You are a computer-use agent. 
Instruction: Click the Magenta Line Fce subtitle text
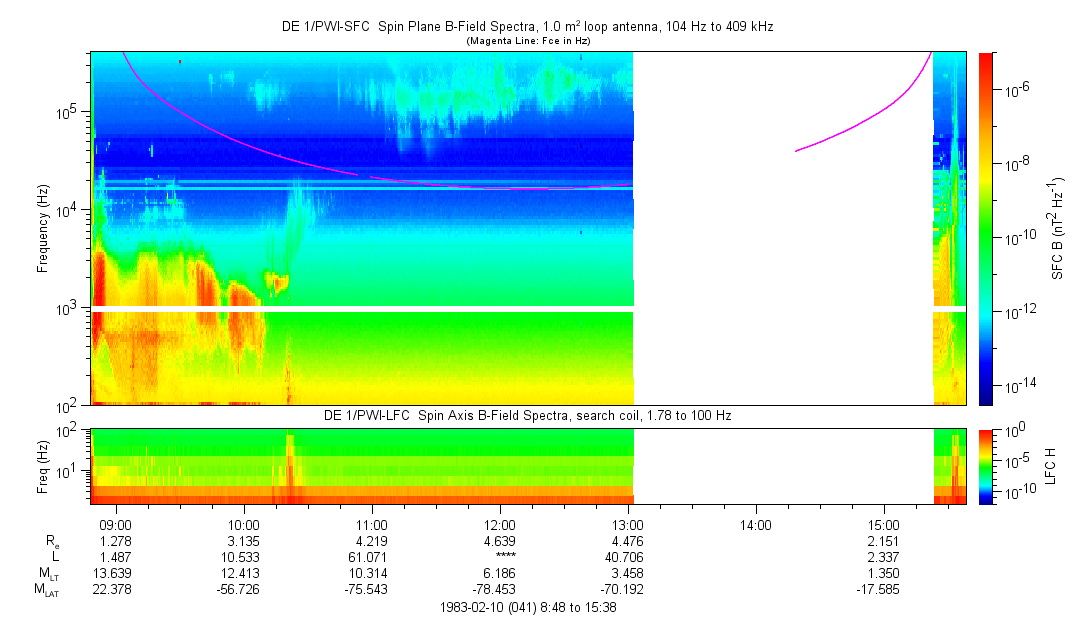point(527,41)
